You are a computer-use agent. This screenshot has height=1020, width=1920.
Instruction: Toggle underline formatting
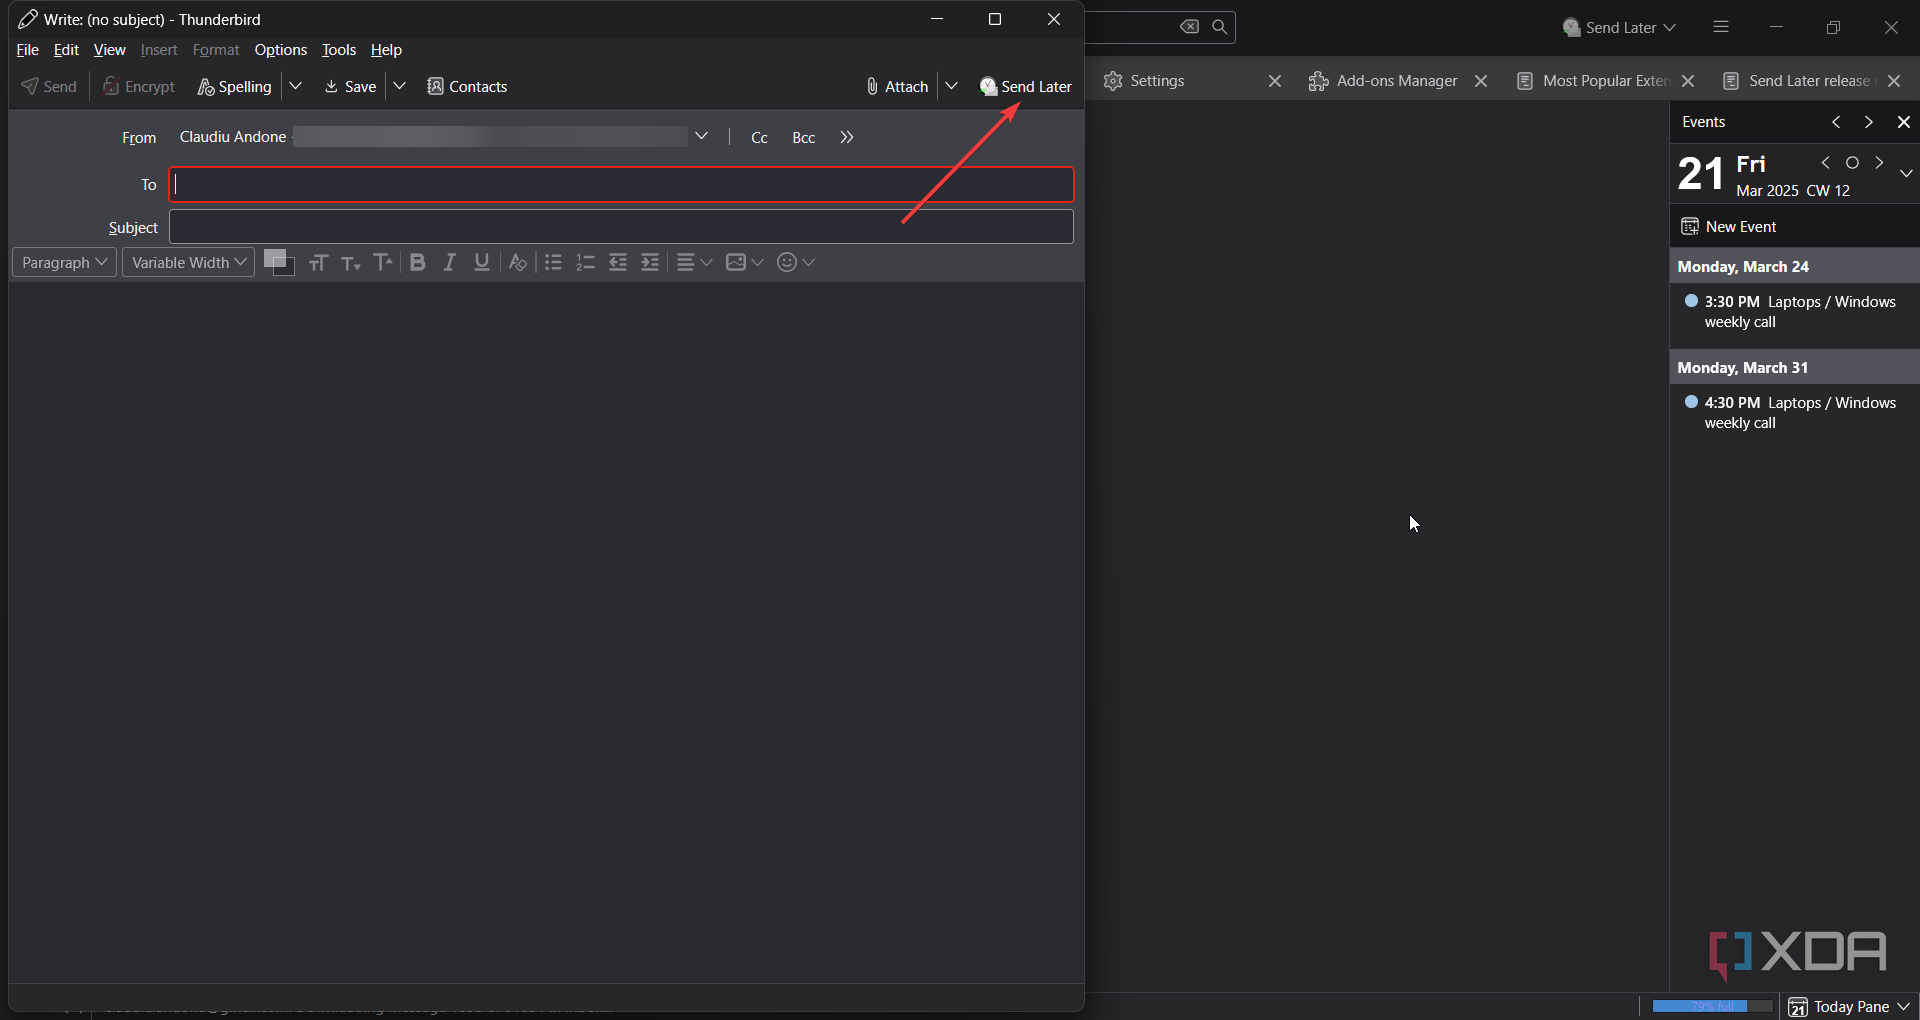tap(482, 262)
